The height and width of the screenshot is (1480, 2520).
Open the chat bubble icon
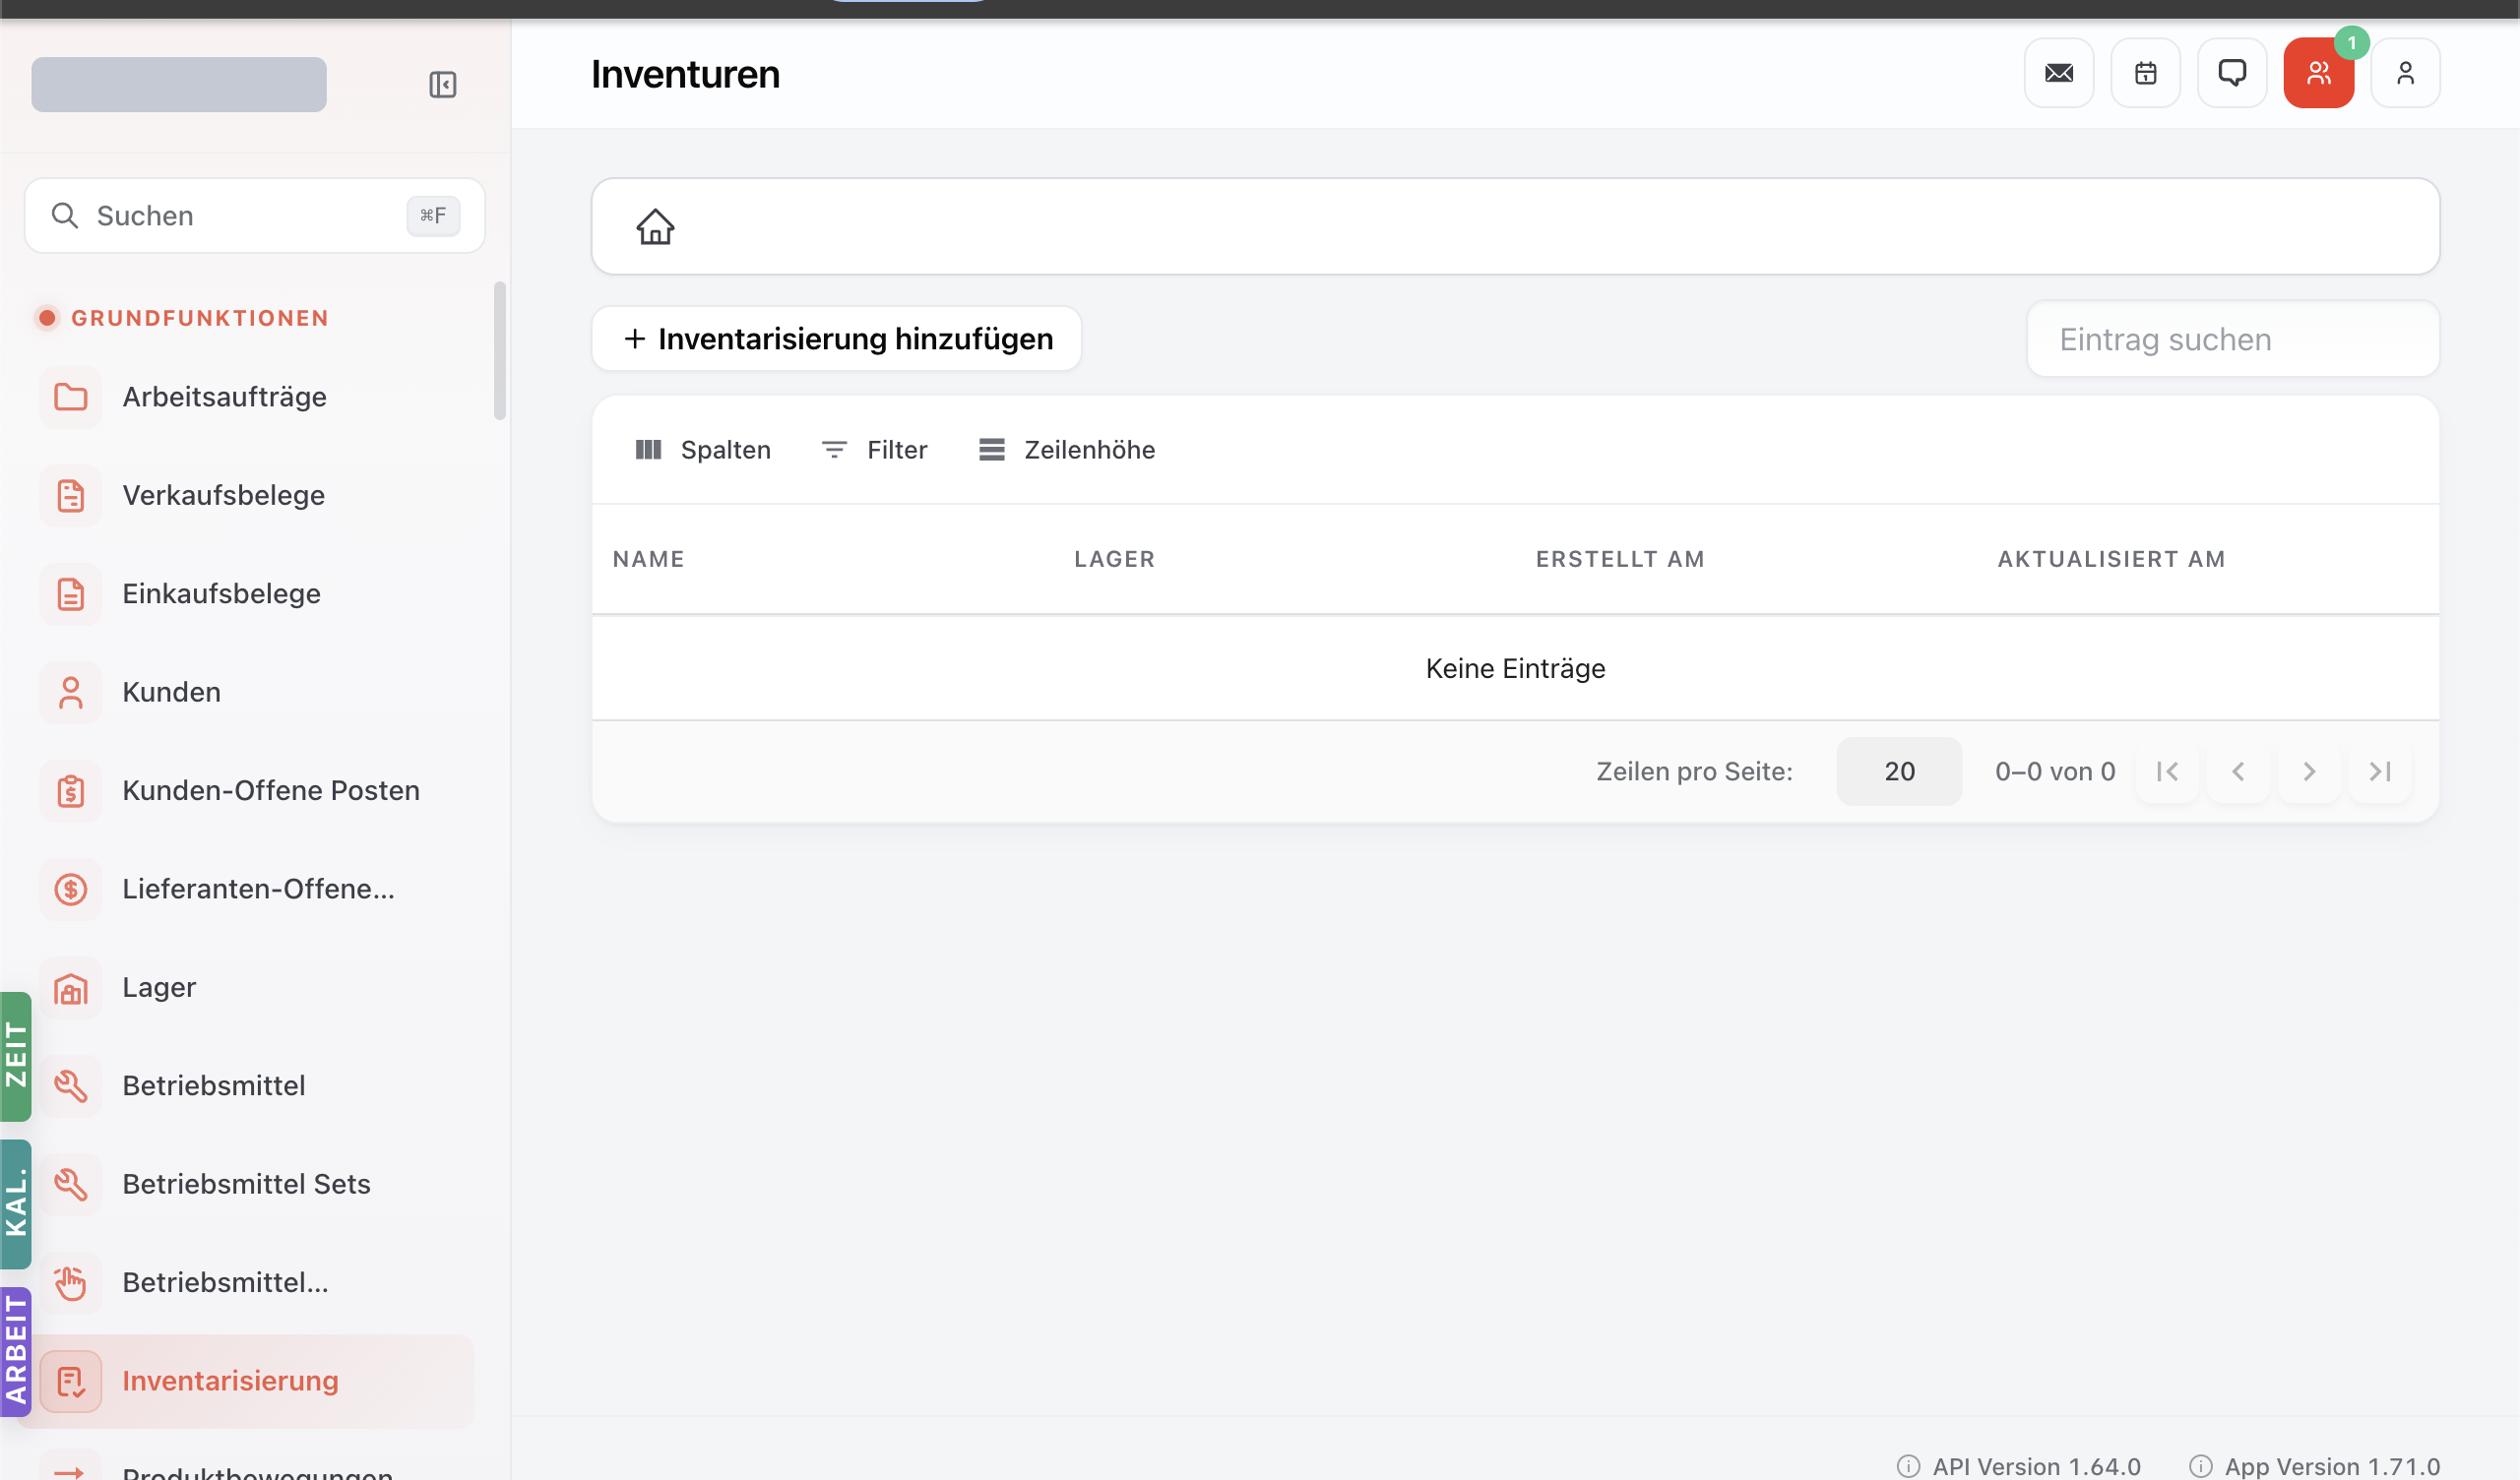(x=2232, y=73)
